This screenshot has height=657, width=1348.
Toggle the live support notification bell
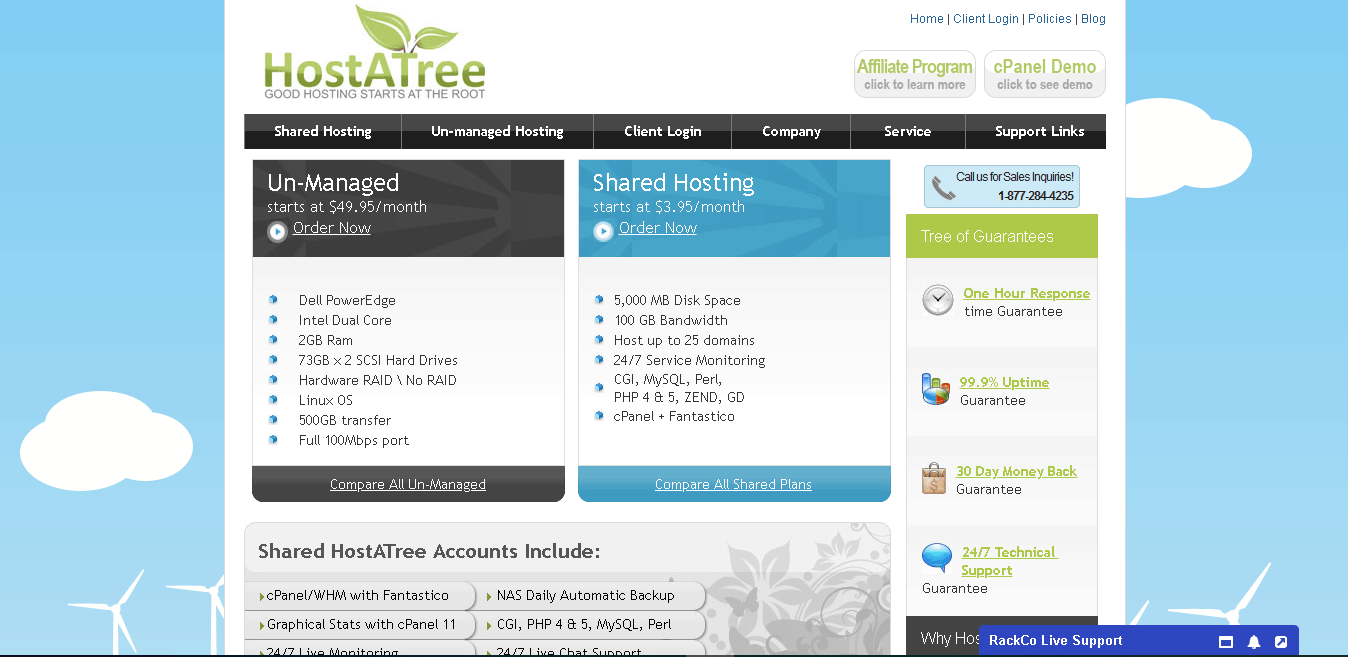click(1254, 642)
